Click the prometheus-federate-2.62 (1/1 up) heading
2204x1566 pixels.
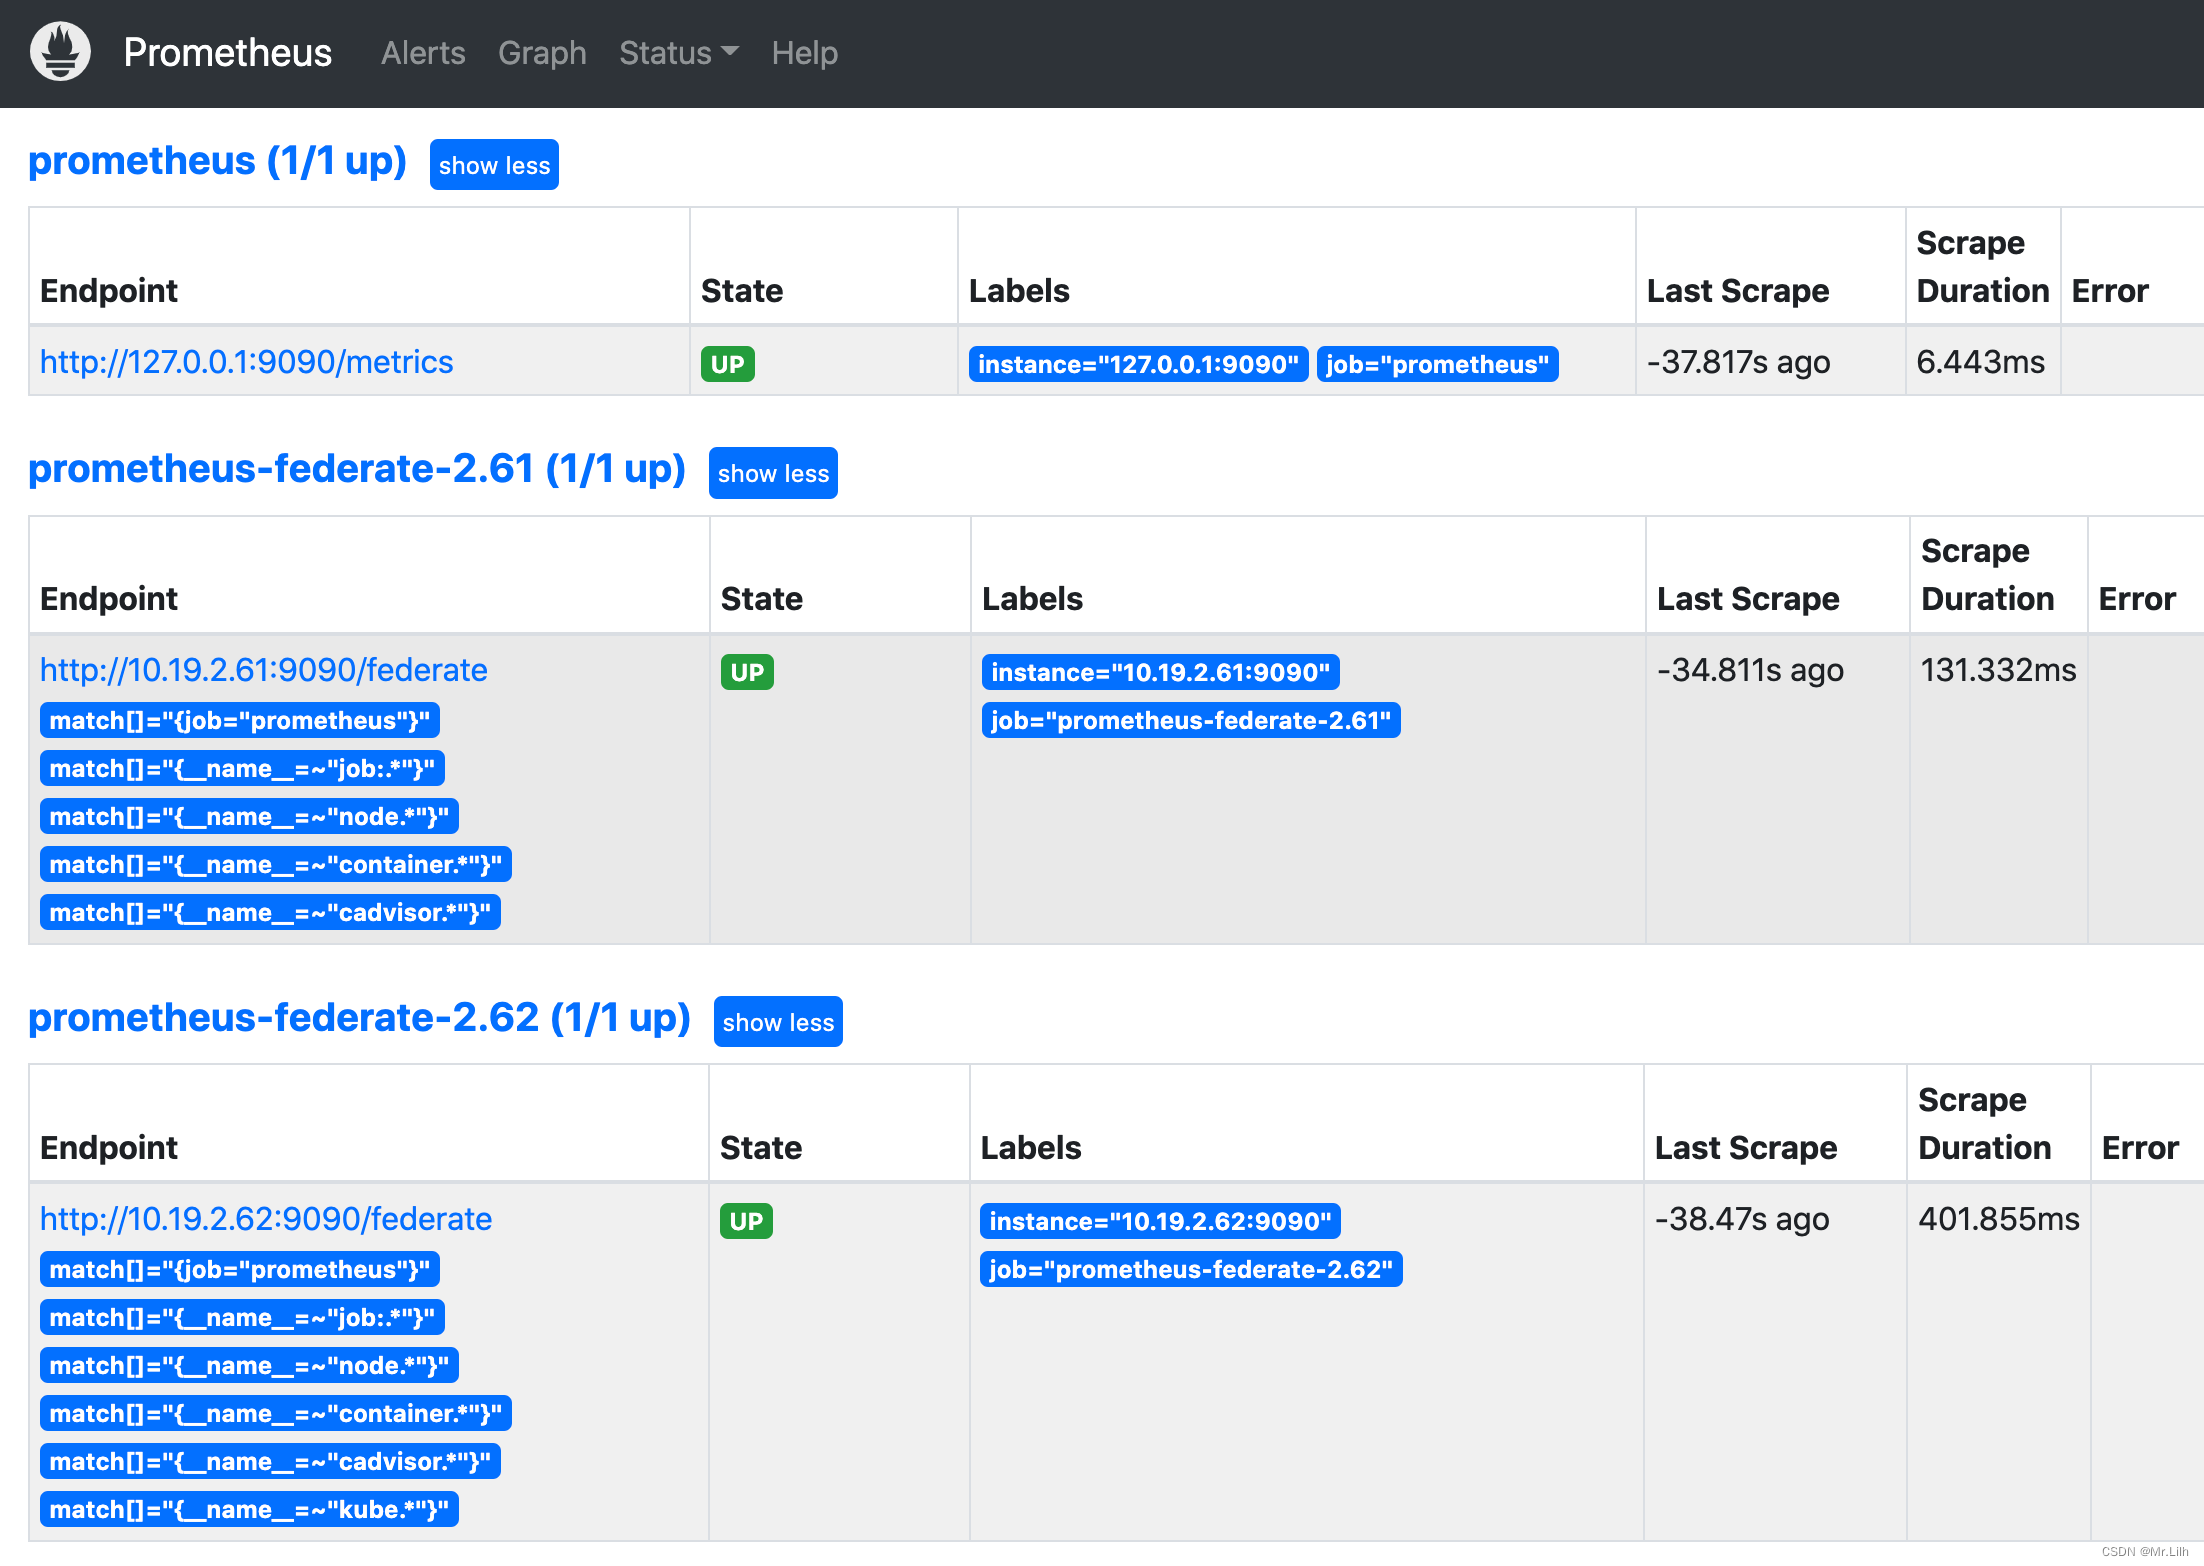click(x=359, y=1018)
